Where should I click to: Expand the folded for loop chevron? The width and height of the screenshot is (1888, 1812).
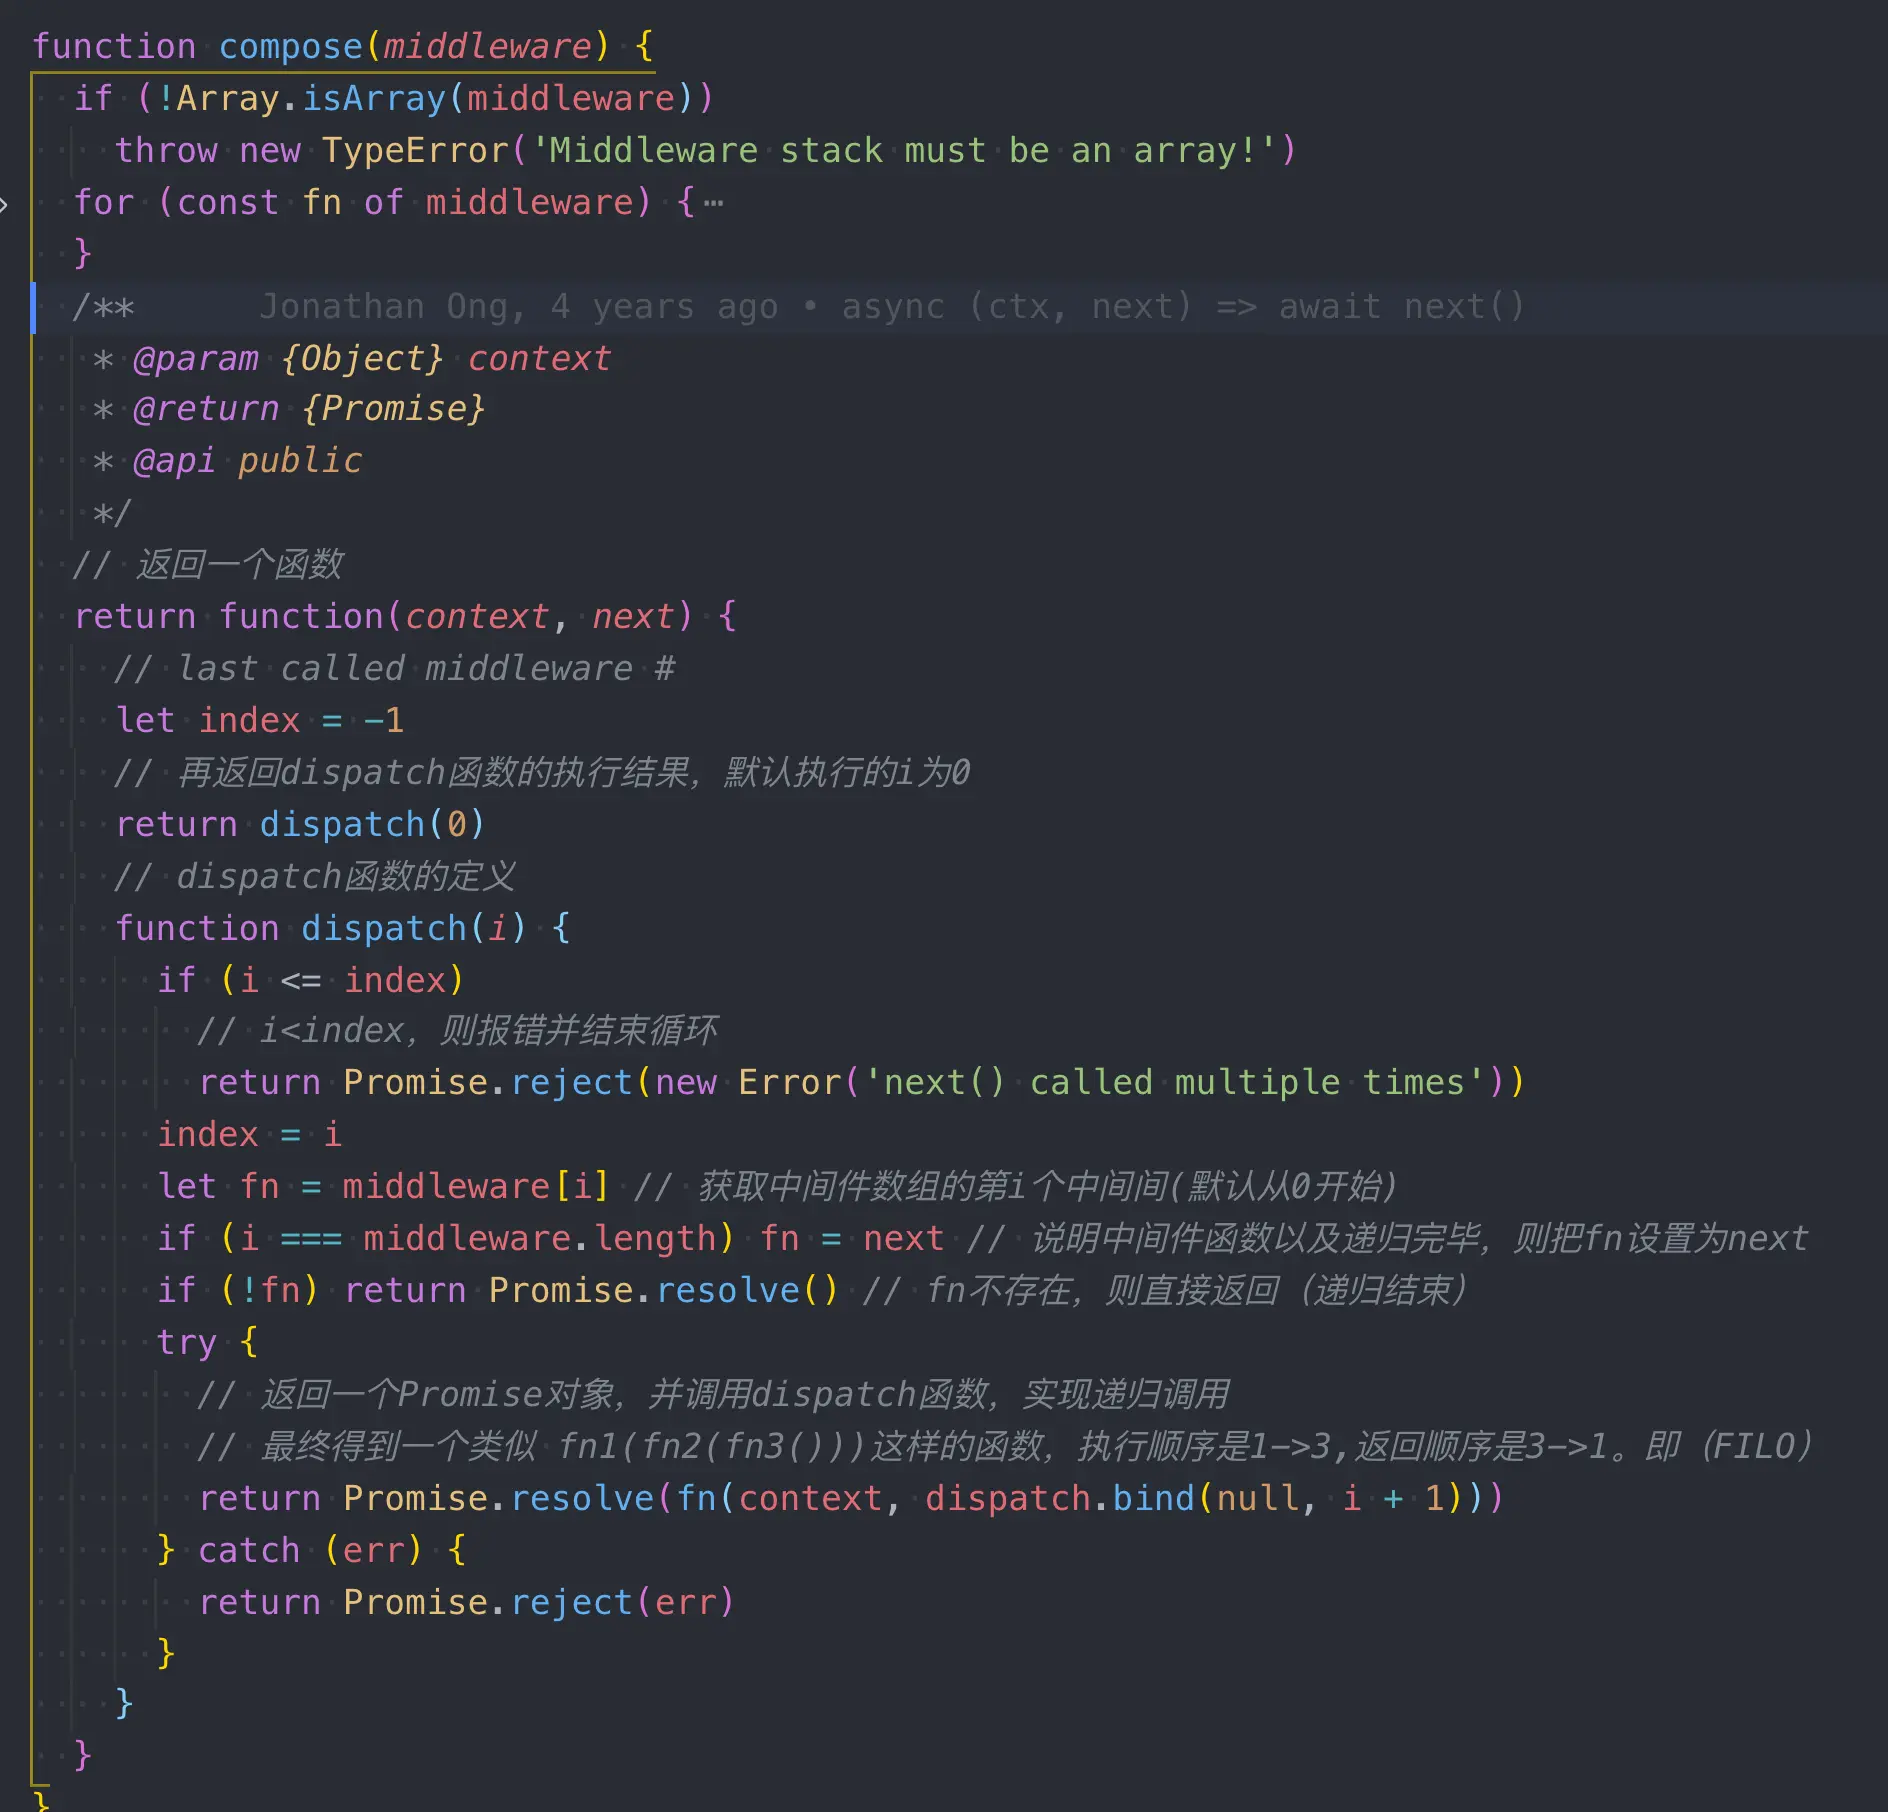tap(5, 205)
